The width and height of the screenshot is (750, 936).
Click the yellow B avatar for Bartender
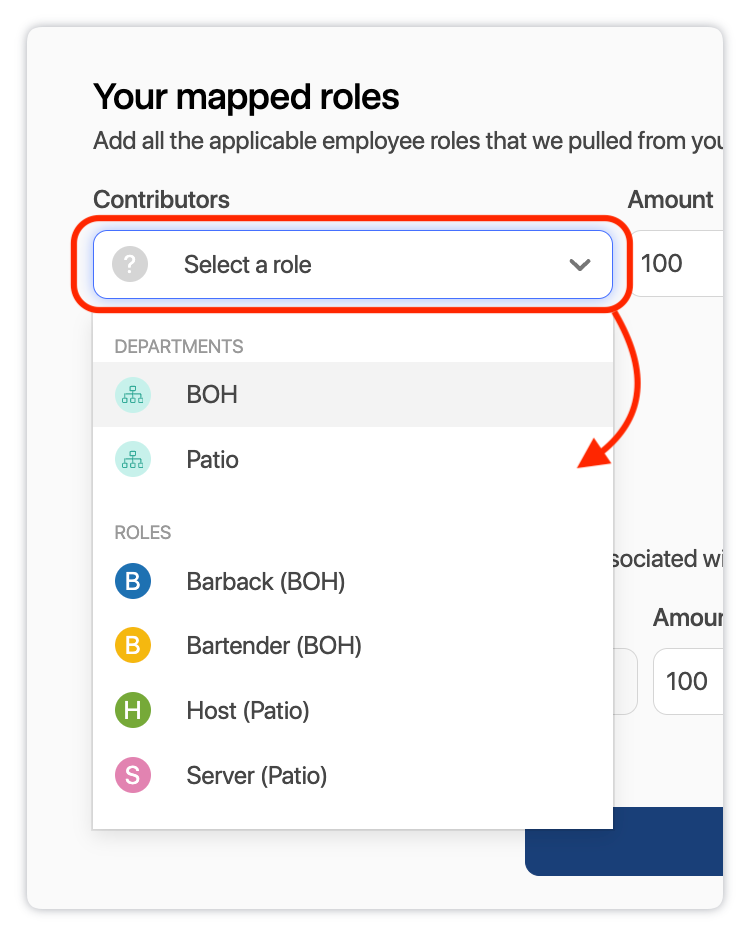coord(133,646)
